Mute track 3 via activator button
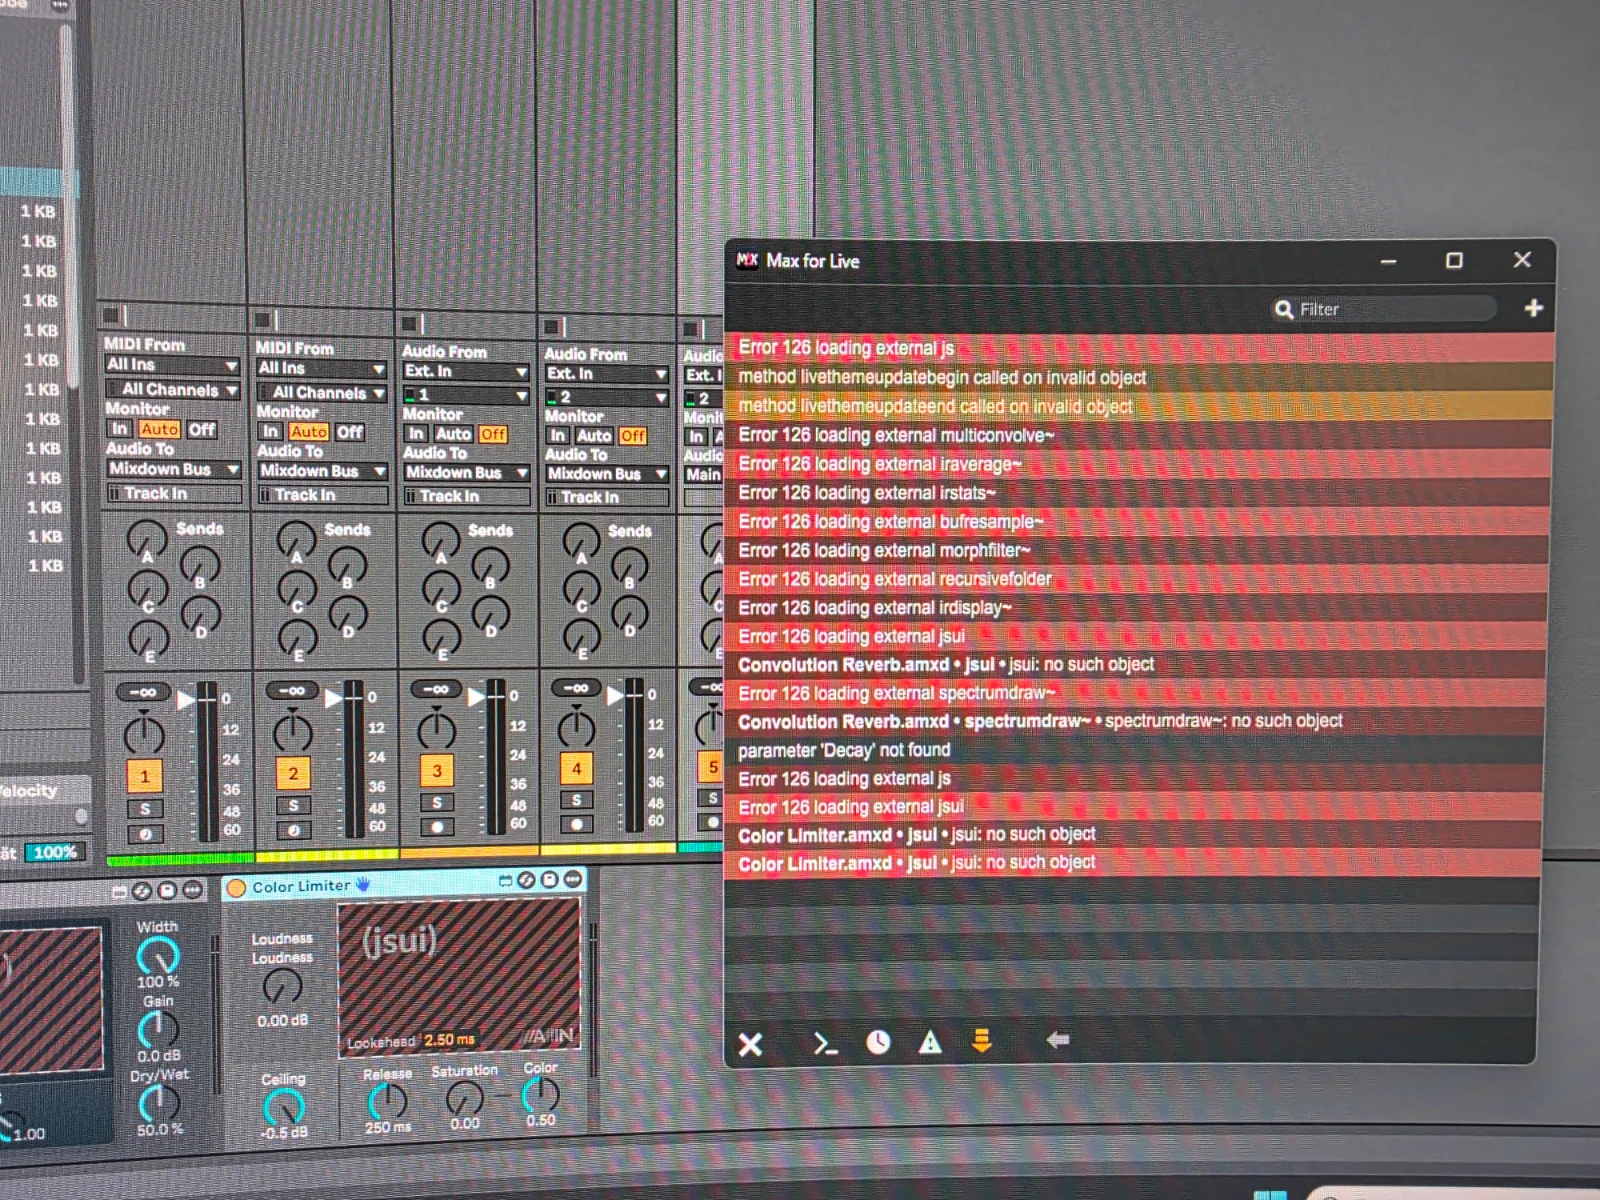The width and height of the screenshot is (1600, 1200). [437, 770]
